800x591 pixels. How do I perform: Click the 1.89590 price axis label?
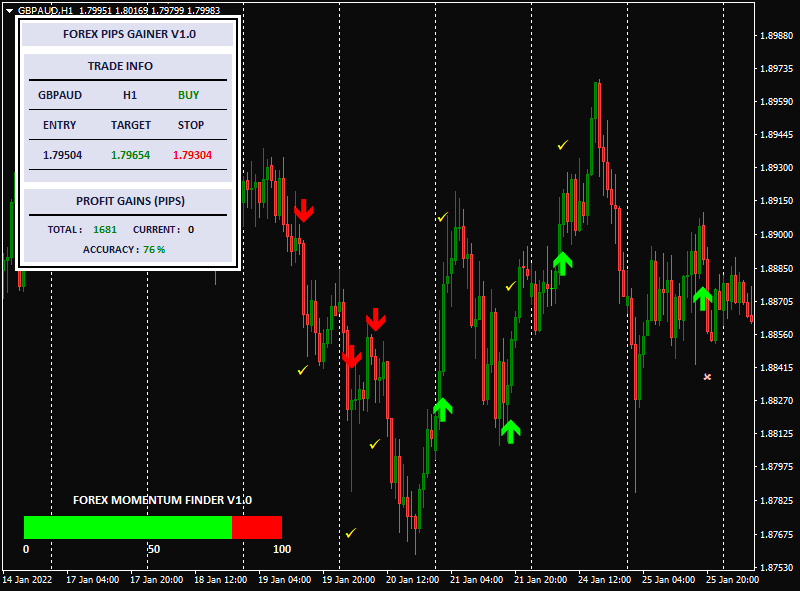776,102
